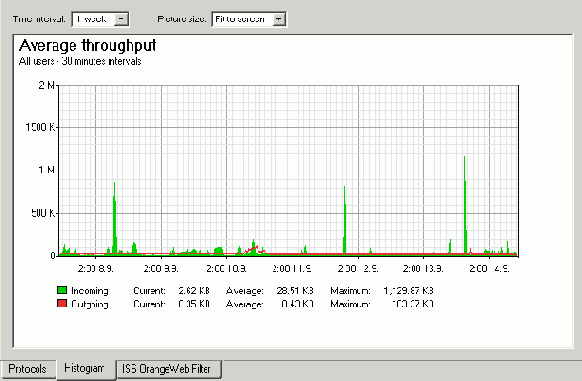Switch to the Protocols tab

28,369
